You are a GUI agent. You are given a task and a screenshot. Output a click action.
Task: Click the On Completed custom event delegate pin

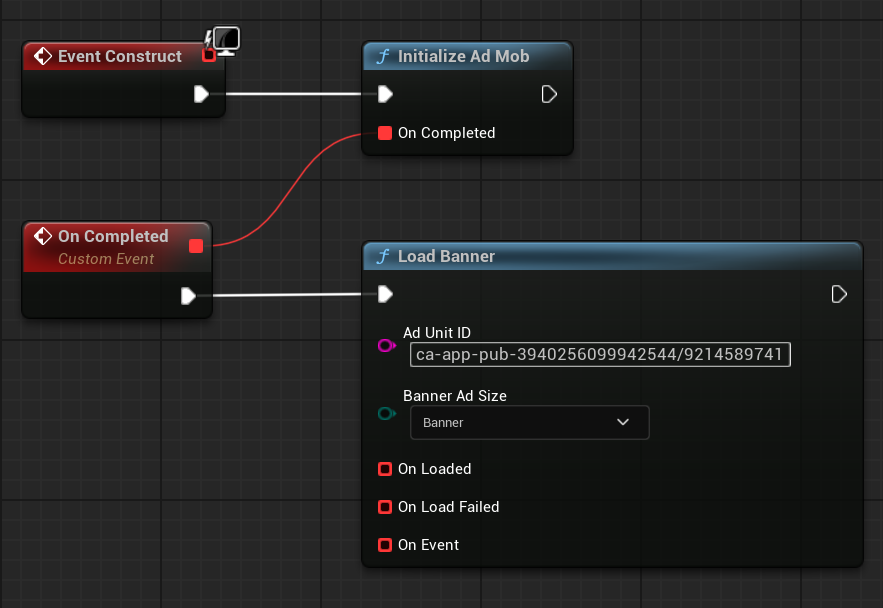click(196, 246)
